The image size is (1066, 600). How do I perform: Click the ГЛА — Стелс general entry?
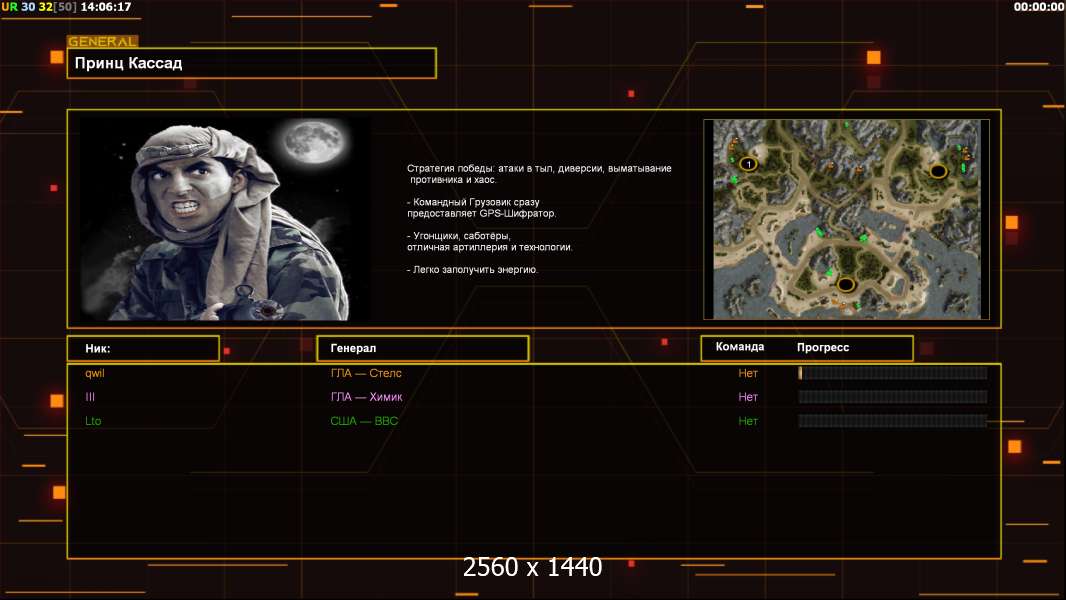(x=366, y=373)
